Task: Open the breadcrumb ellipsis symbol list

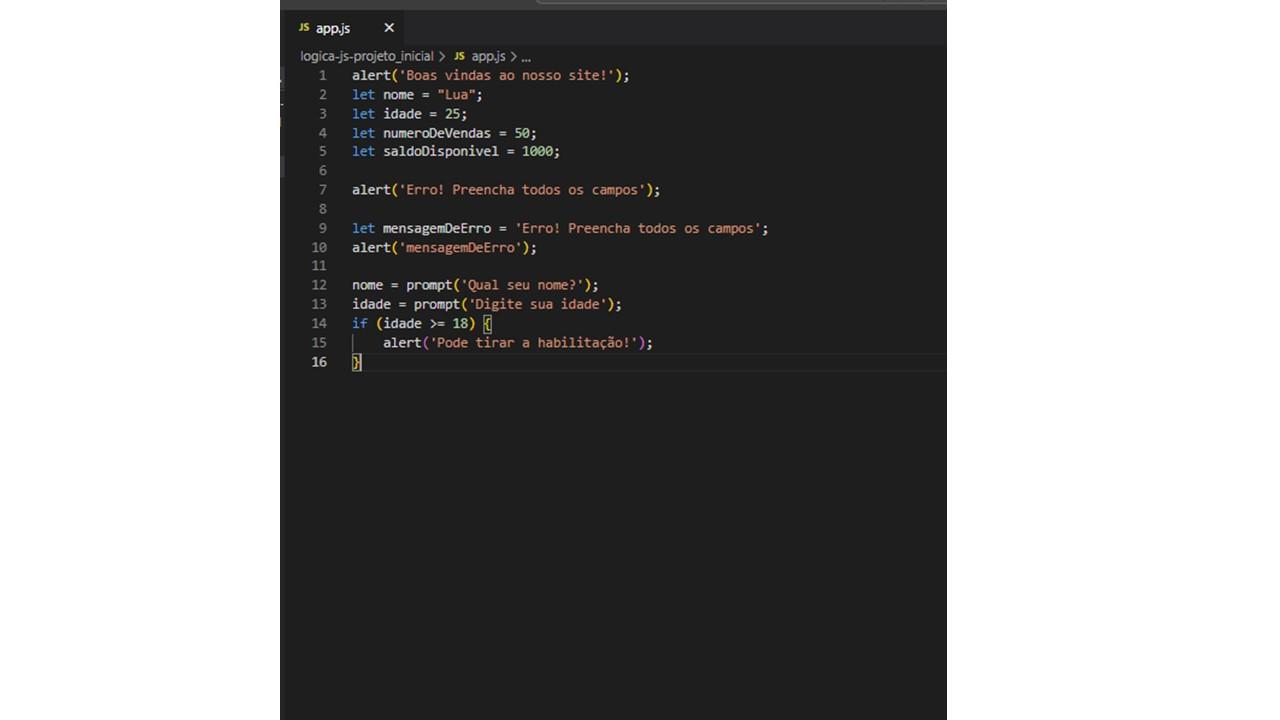Action: 526,57
